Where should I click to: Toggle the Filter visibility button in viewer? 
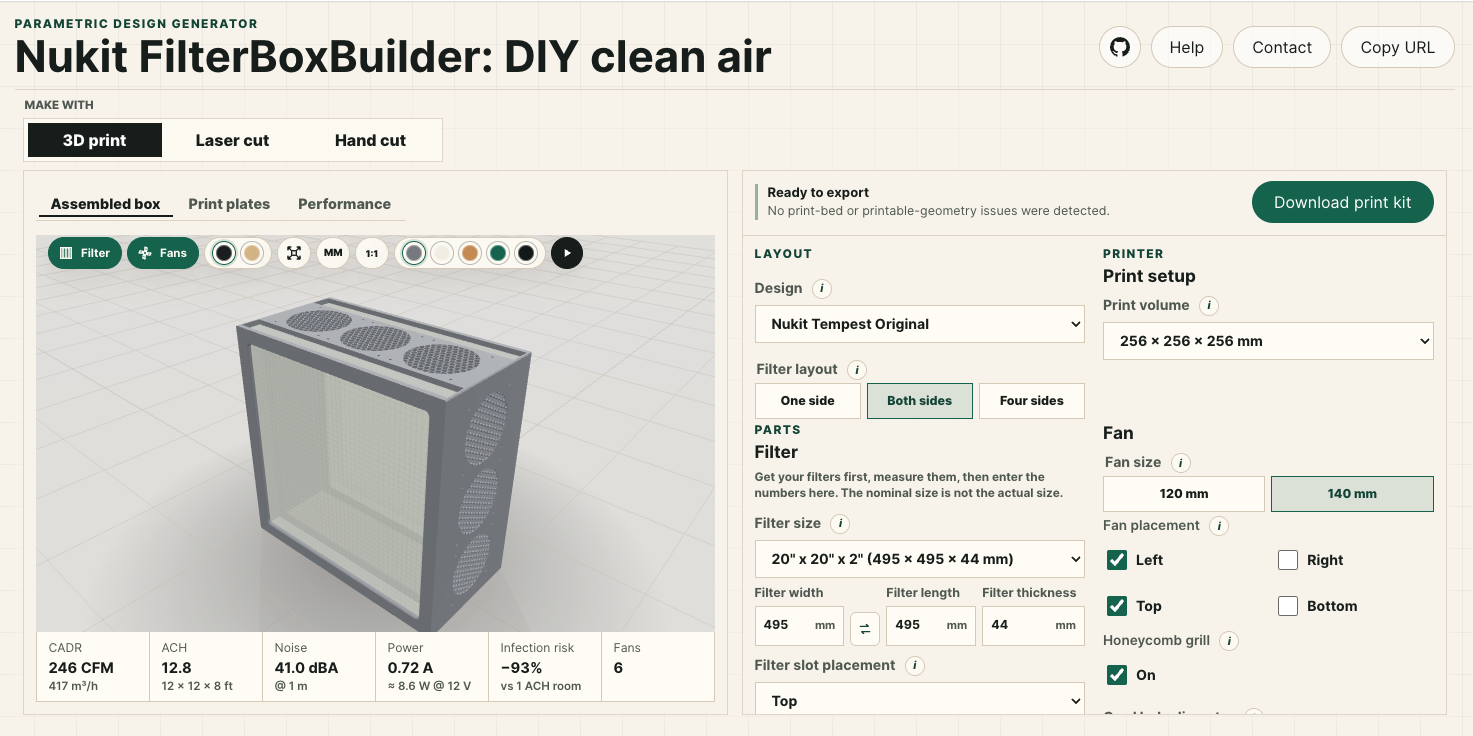click(85, 253)
